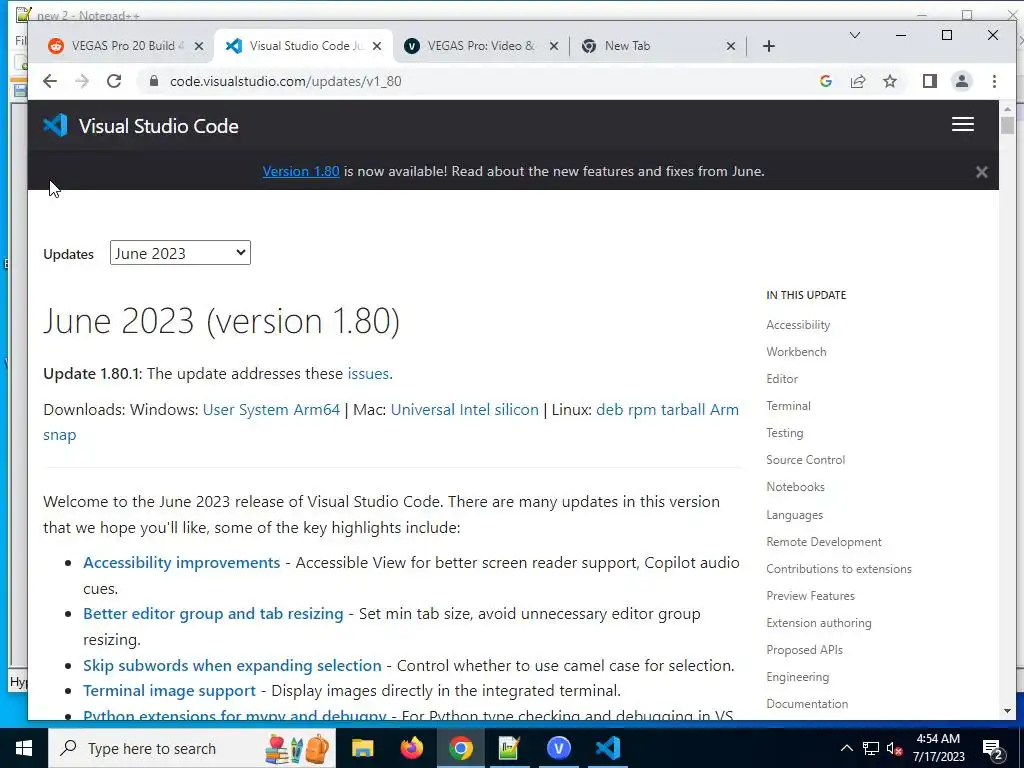Click the share page icon
1024x768 pixels.
tap(857, 81)
